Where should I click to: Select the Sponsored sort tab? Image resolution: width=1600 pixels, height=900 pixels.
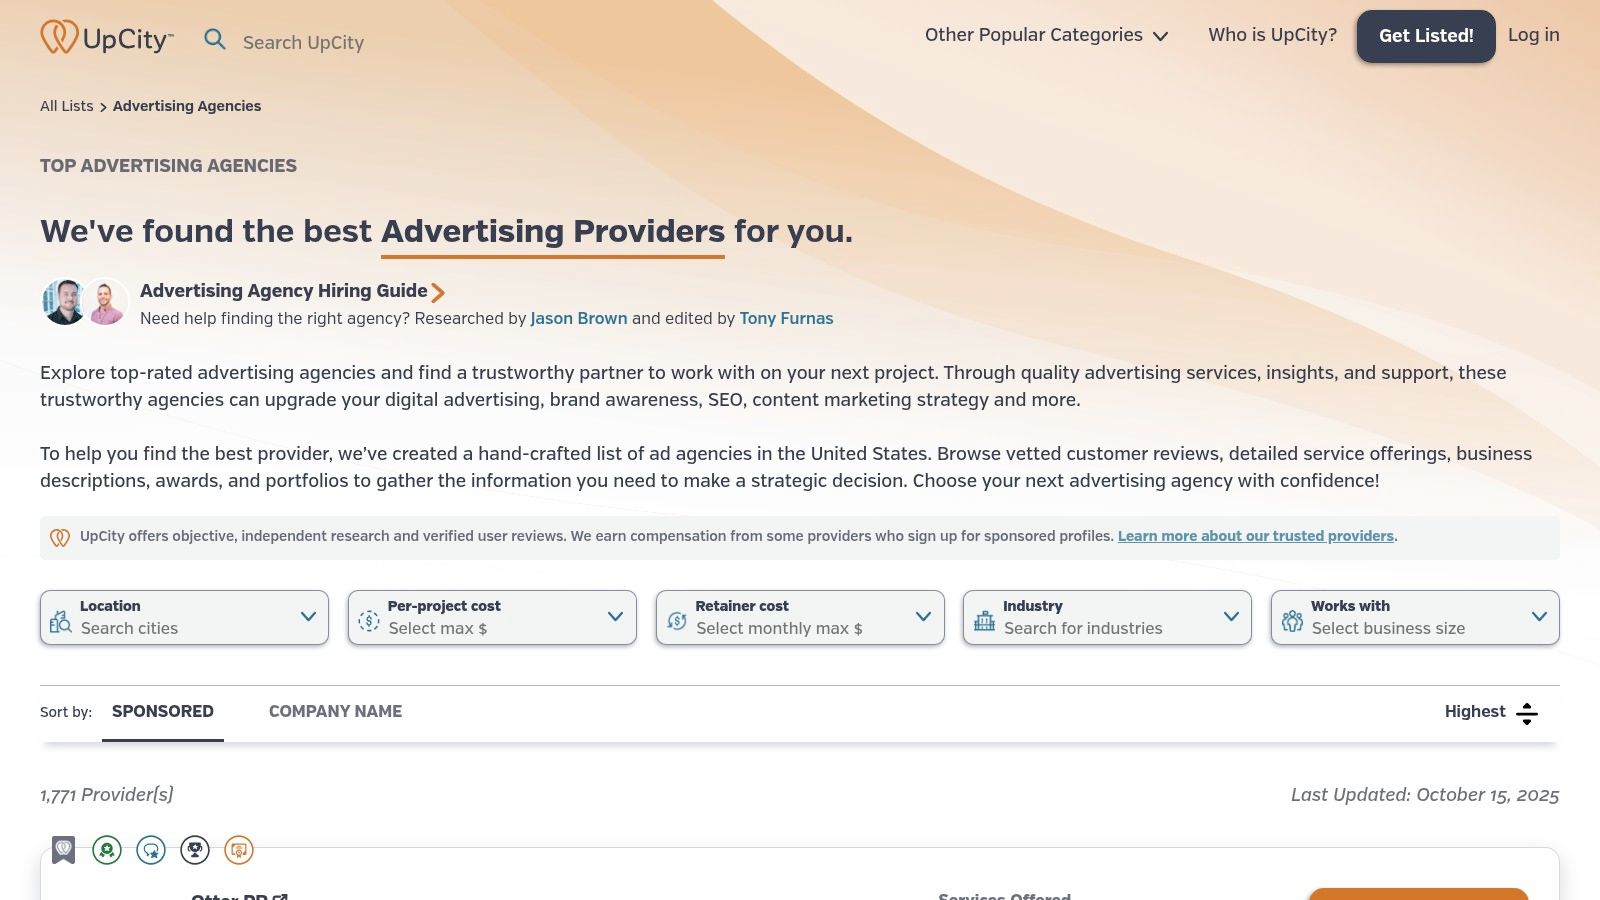coord(163,711)
